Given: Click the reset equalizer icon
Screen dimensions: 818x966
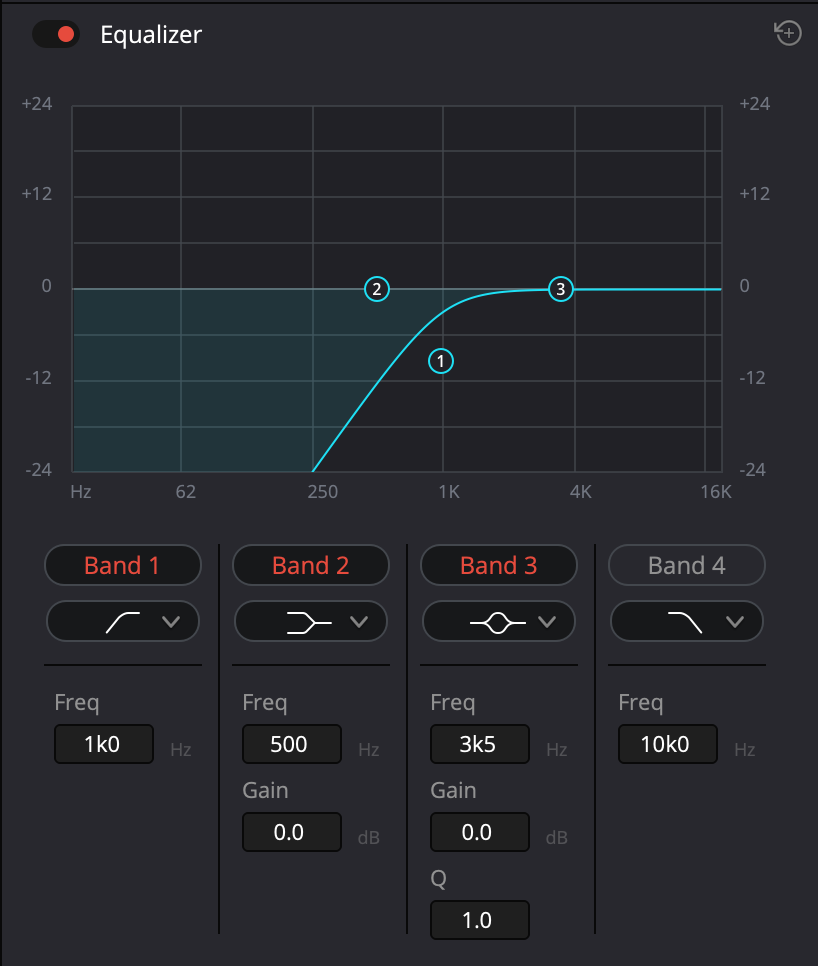Looking at the screenshot, I should coord(788,34).
